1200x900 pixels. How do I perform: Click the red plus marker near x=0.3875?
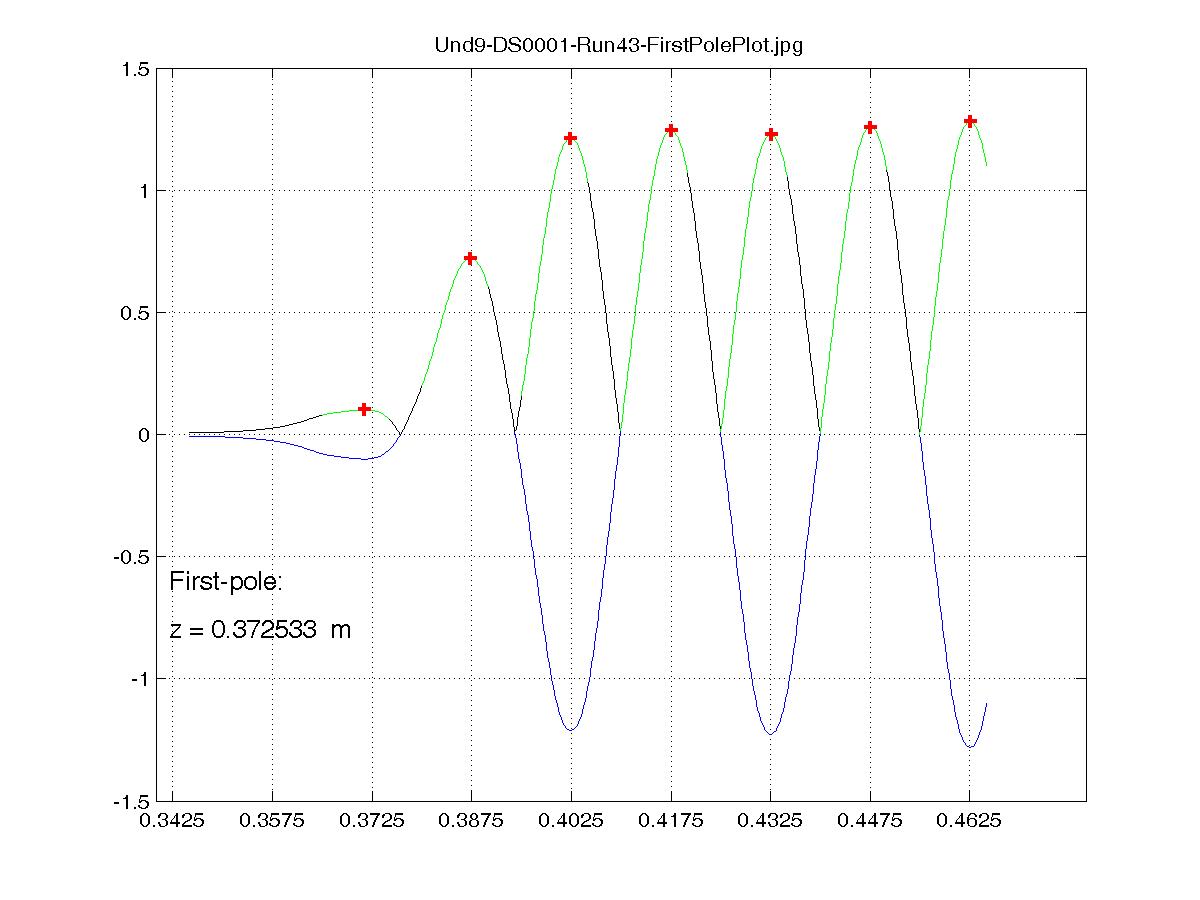(470, 258)
